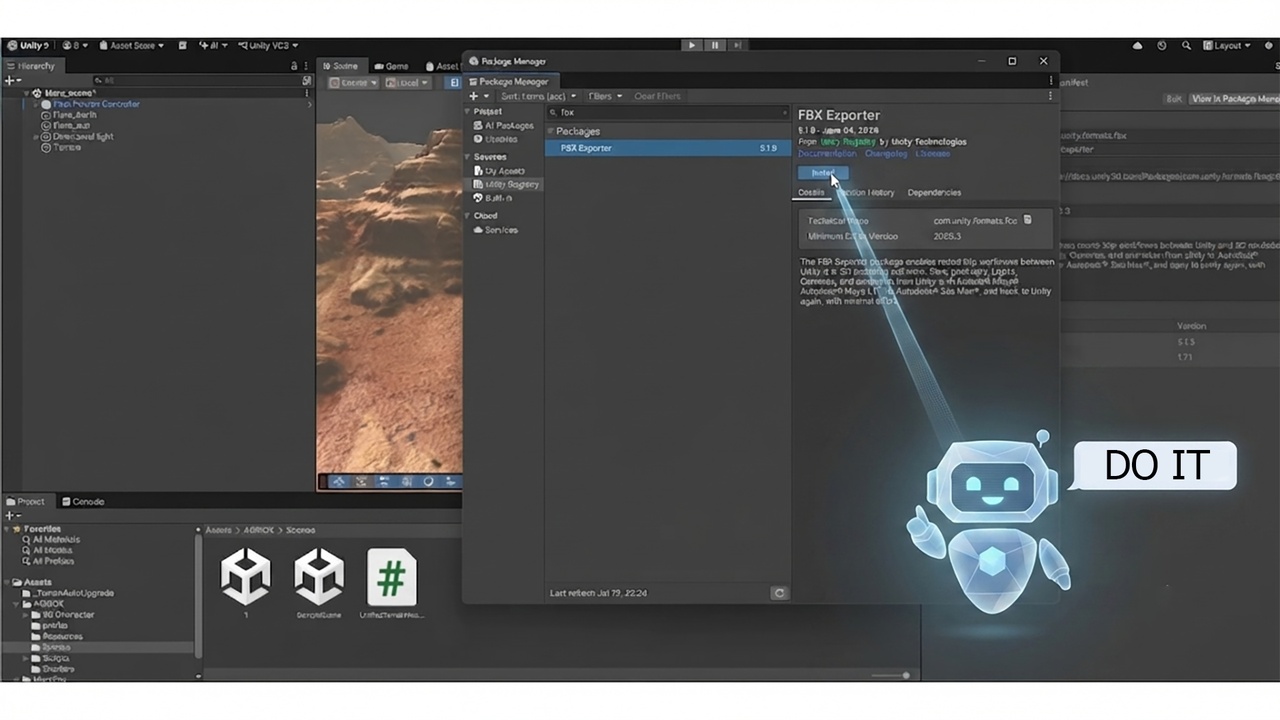Open the C# script asset thumbnail
Viewport: 1280px width, 720px height.
click(391, 578)
